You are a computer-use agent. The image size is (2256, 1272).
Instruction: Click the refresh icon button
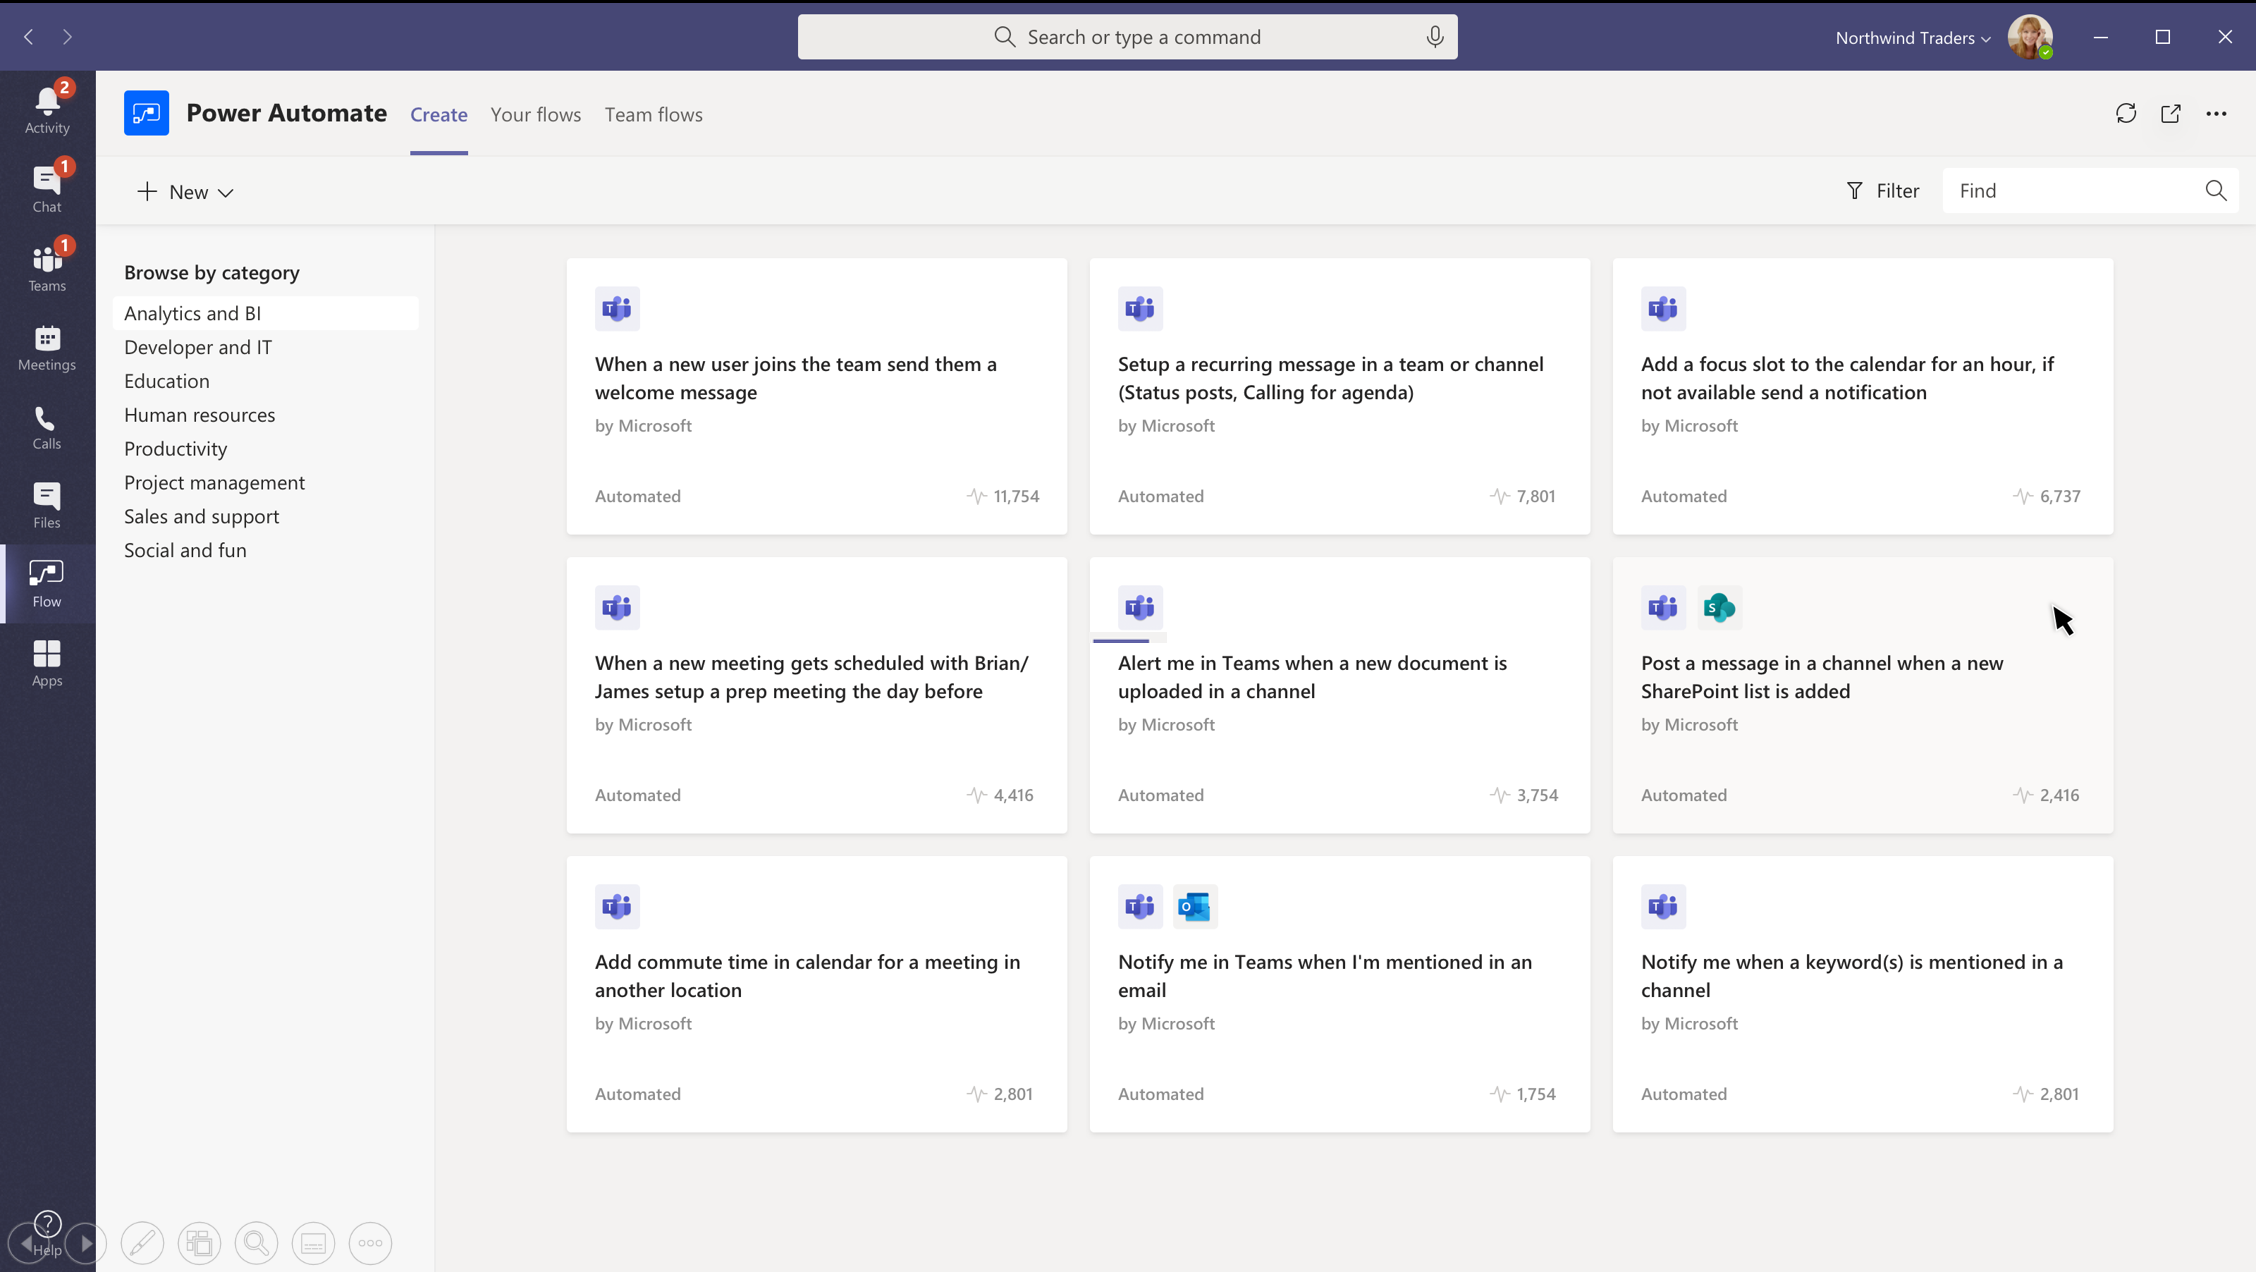[2124, 113]
